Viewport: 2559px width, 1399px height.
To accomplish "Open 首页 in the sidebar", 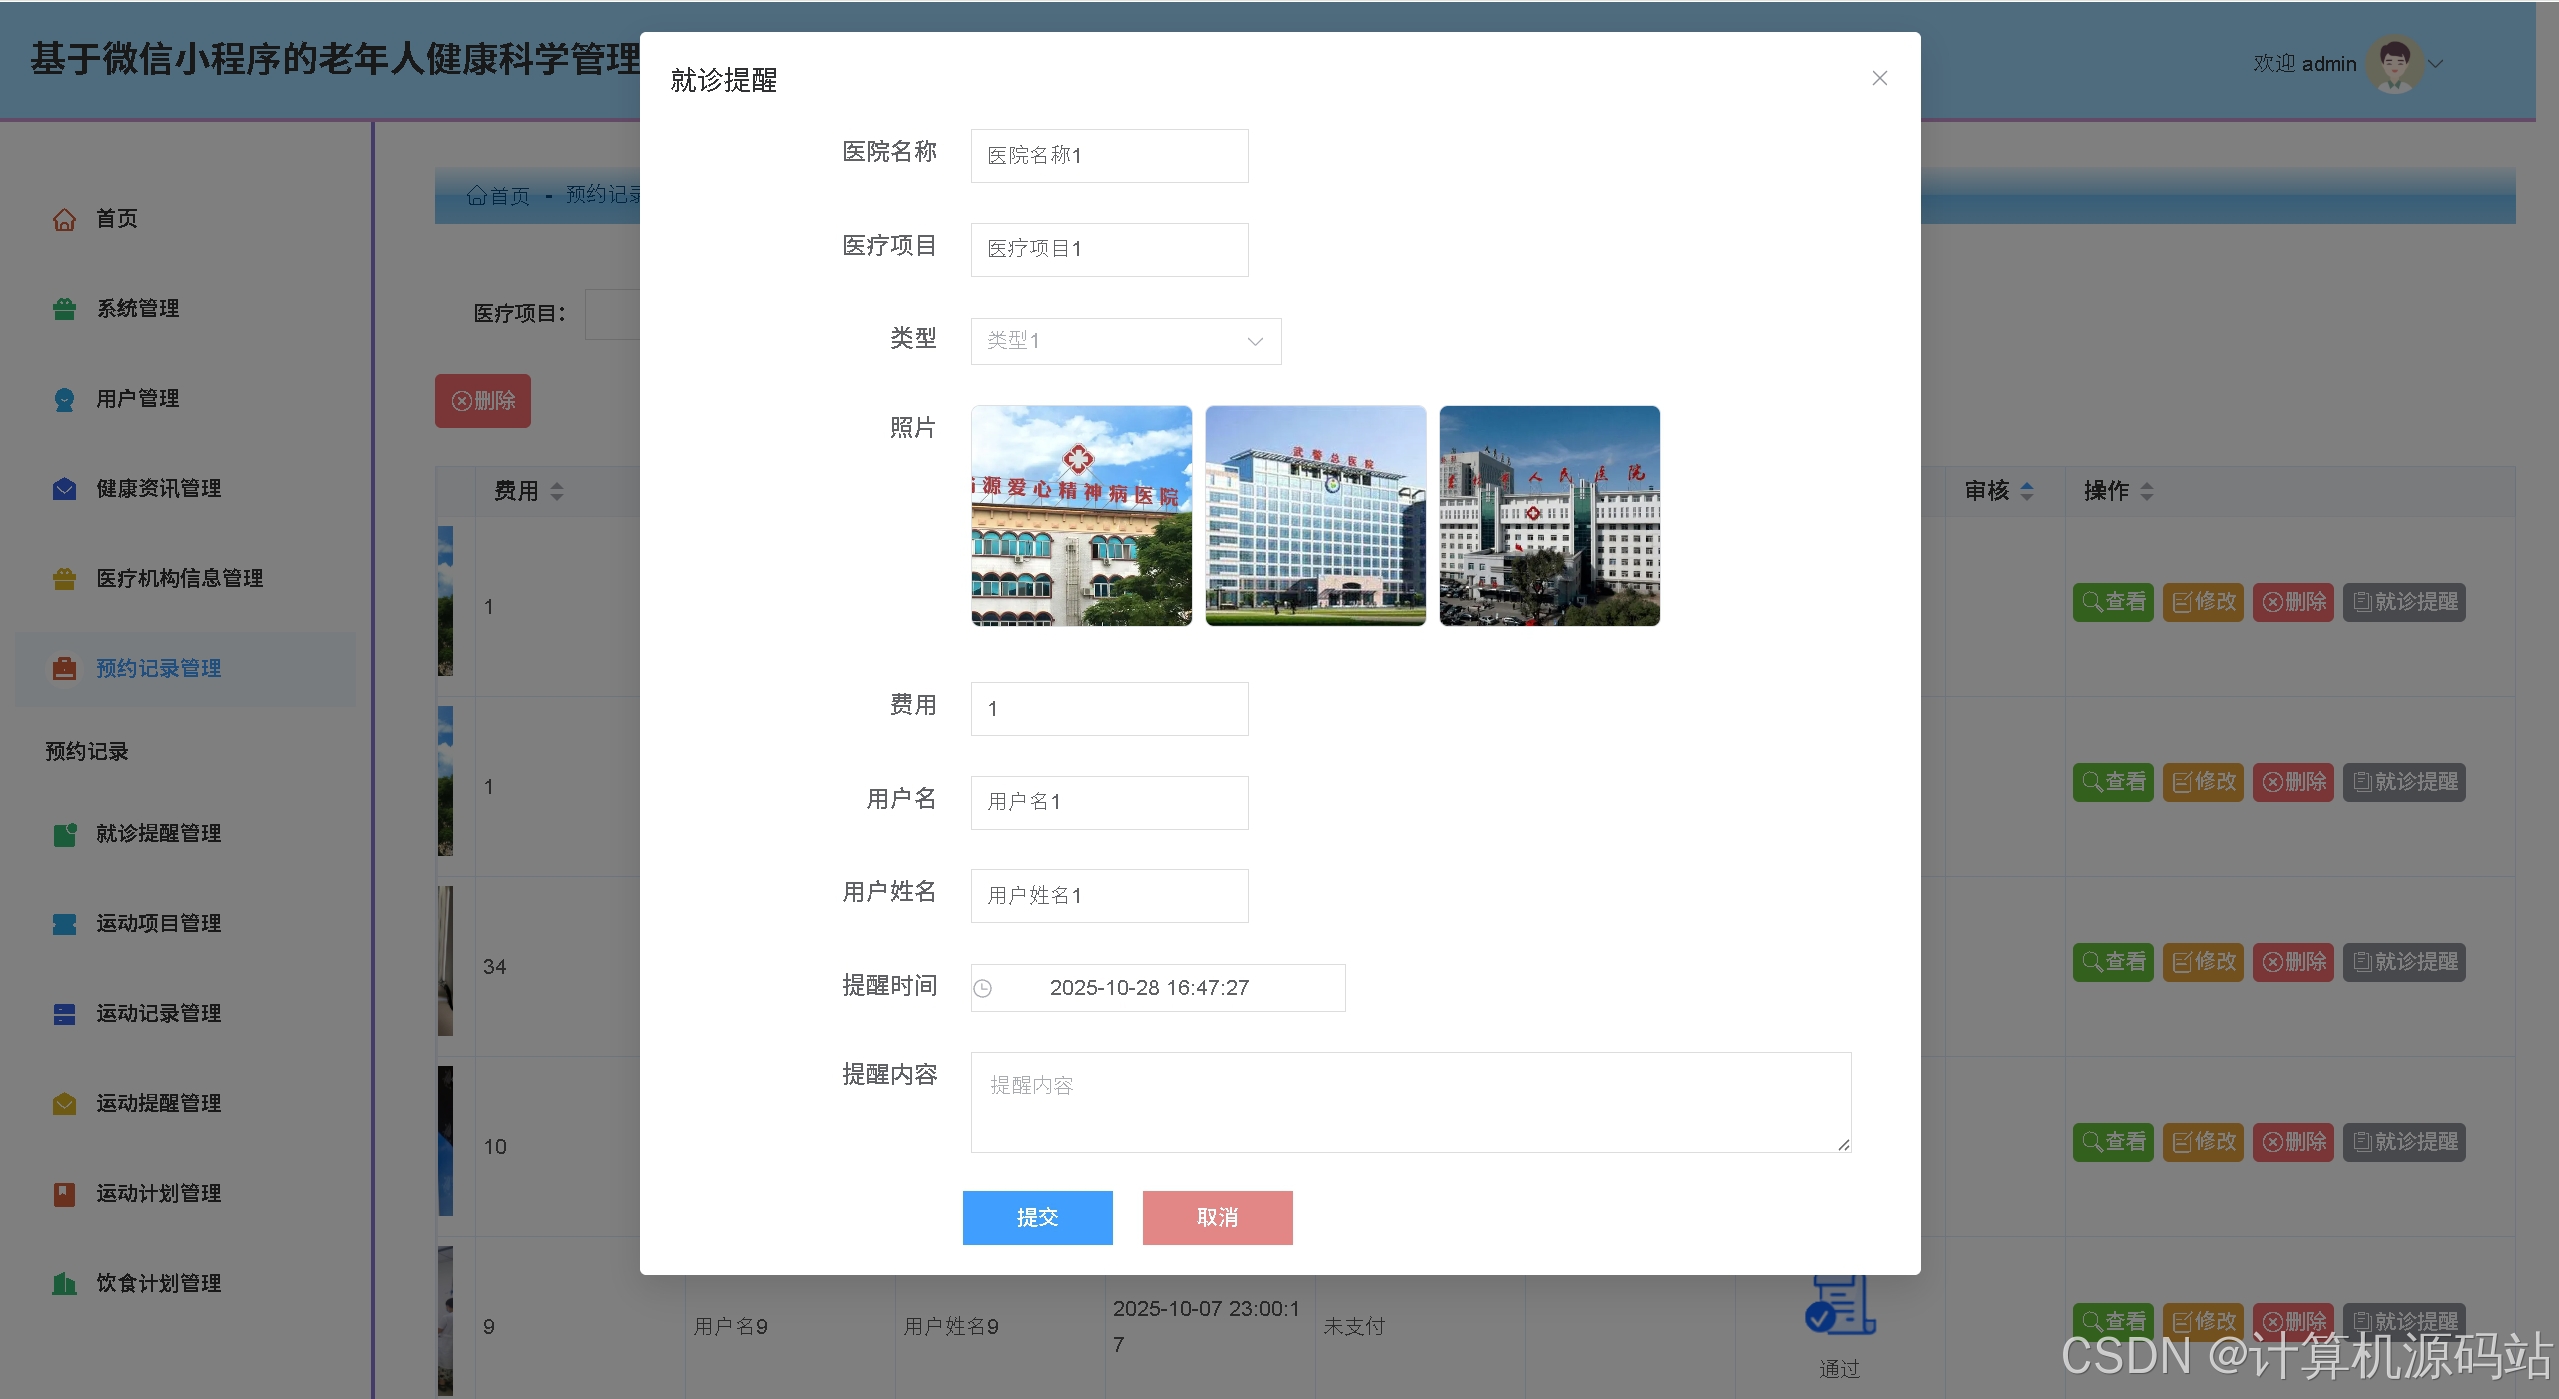I will tap(116, 219).
